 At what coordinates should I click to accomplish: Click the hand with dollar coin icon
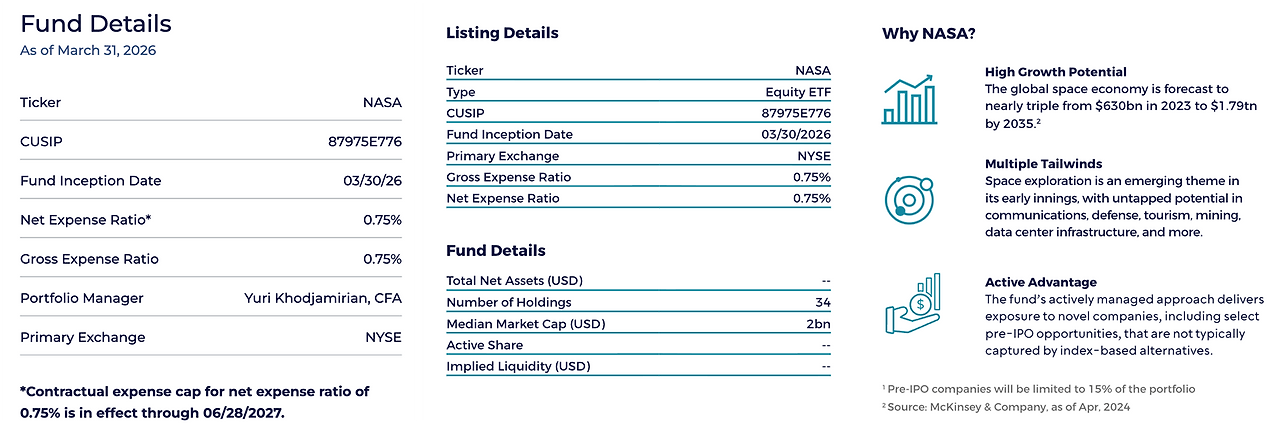tap(912, 305)
